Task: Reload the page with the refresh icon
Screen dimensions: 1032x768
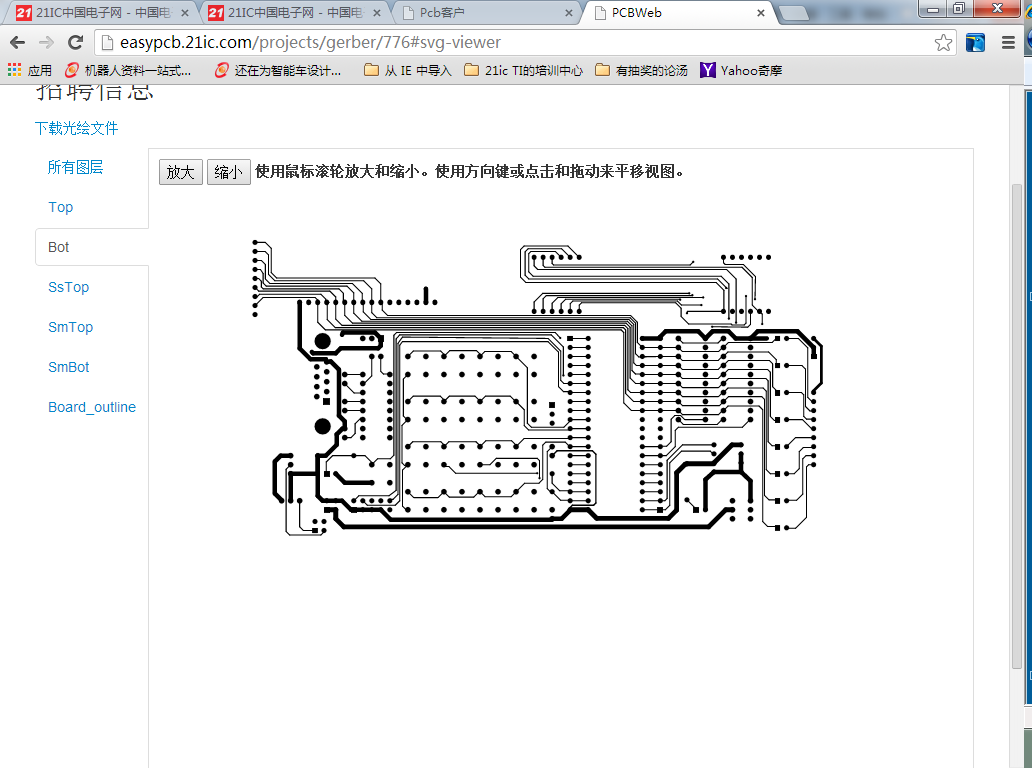Action: pos(76,43)
